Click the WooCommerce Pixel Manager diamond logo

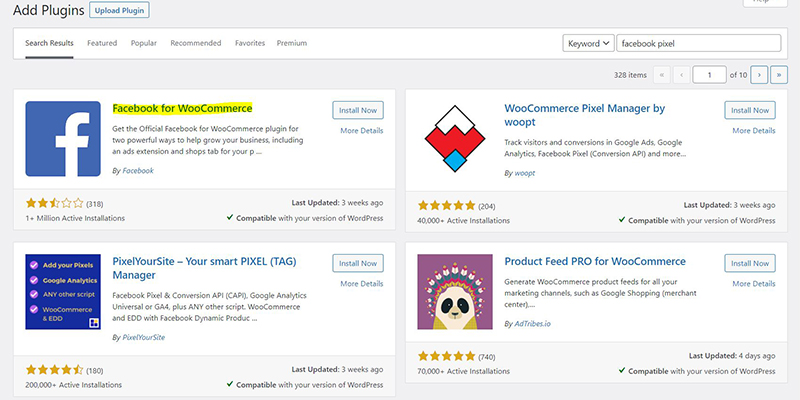(x=455, y=139)
